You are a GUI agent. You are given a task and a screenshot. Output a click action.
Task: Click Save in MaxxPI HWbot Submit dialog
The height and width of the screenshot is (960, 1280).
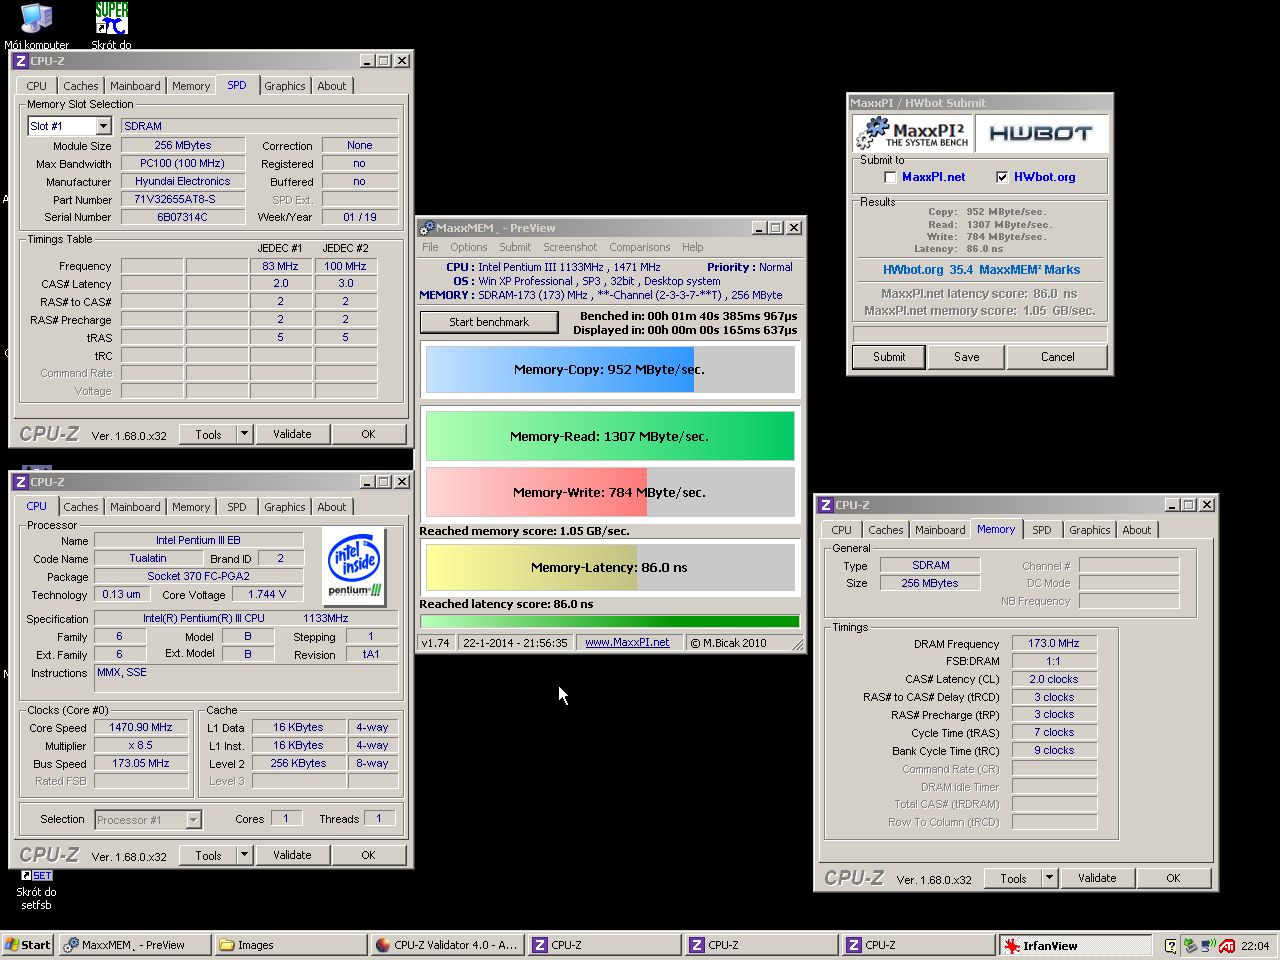(966, 357)
